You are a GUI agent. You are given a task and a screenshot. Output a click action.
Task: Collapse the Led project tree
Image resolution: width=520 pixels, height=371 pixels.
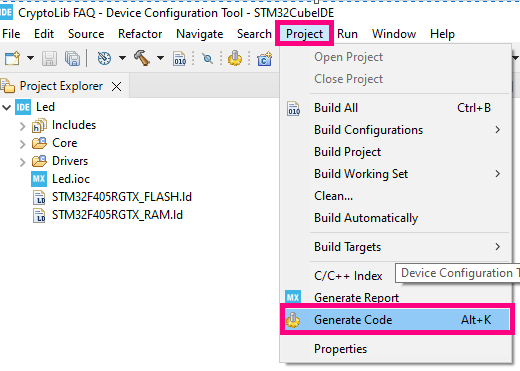point(7,108)
